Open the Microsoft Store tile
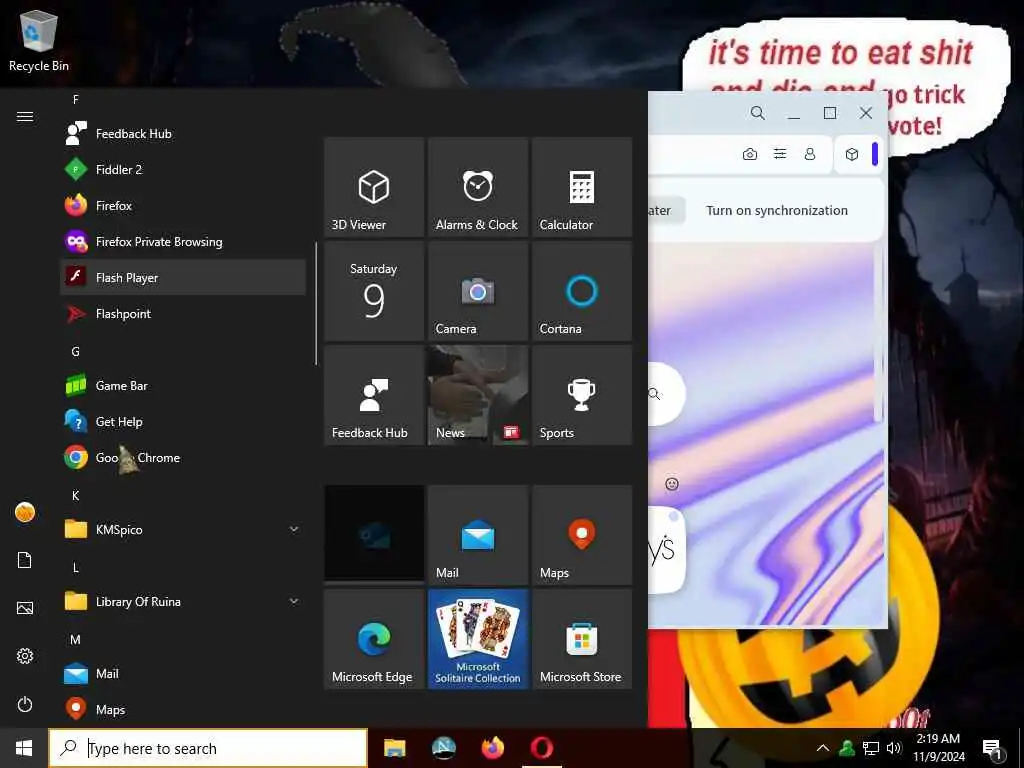 582,639
